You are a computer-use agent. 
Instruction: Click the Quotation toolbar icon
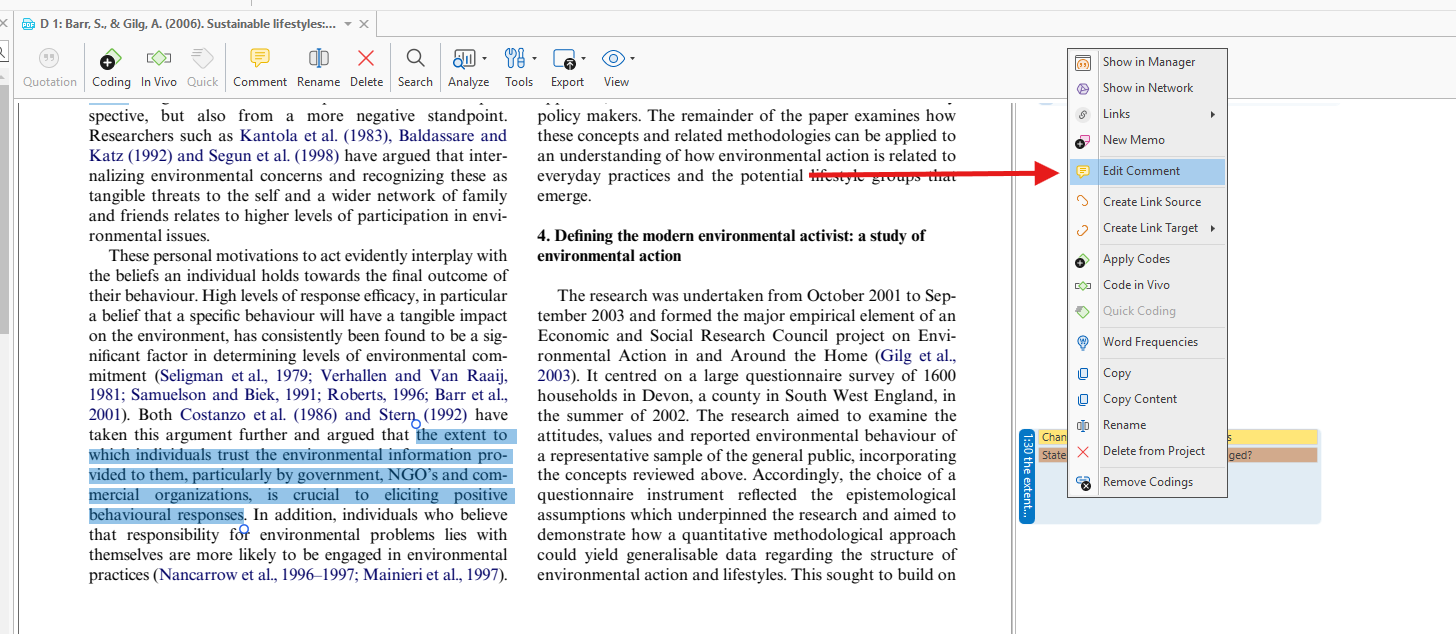click(49, 59)
